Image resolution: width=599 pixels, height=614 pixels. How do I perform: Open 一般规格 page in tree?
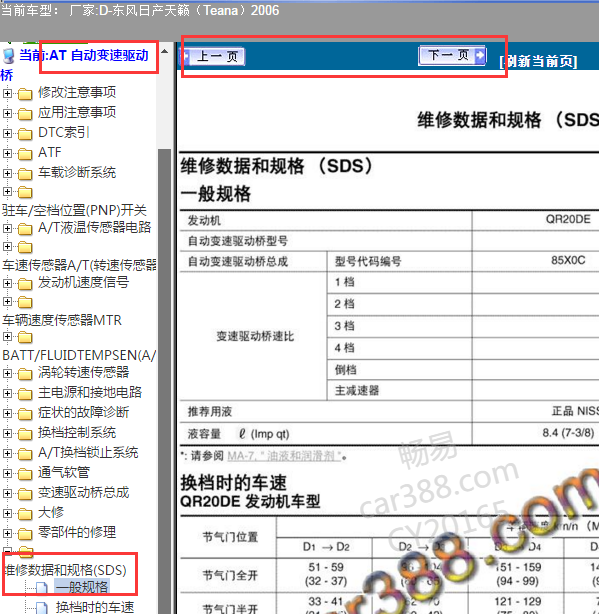point(82,587)
